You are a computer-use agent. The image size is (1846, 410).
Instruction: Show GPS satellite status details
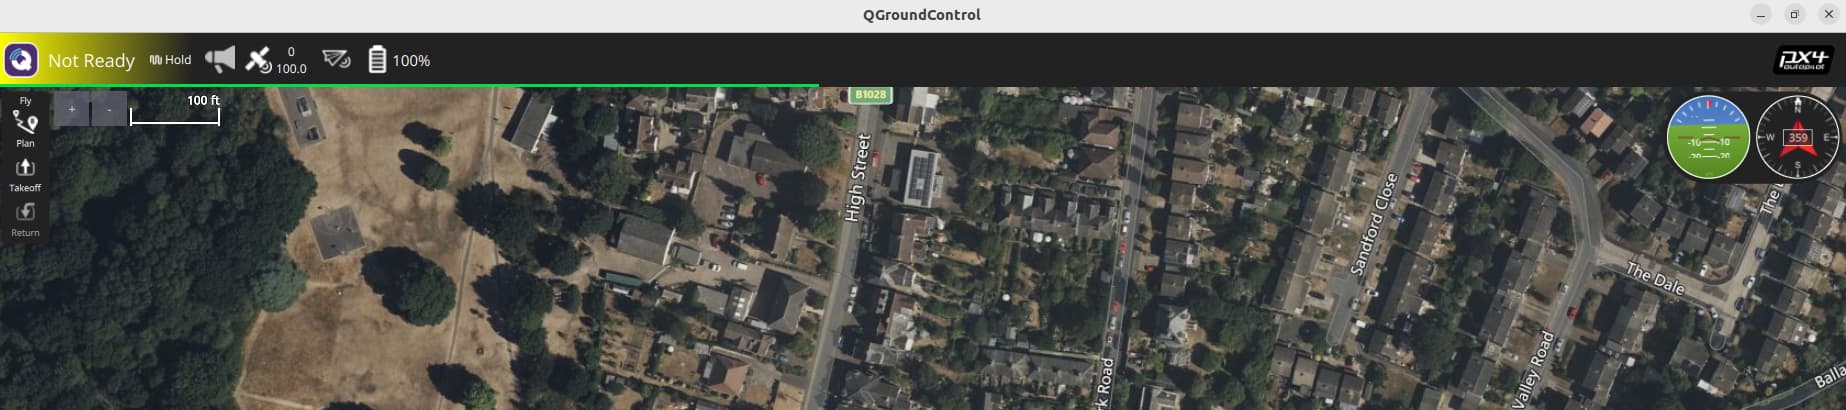277,60
